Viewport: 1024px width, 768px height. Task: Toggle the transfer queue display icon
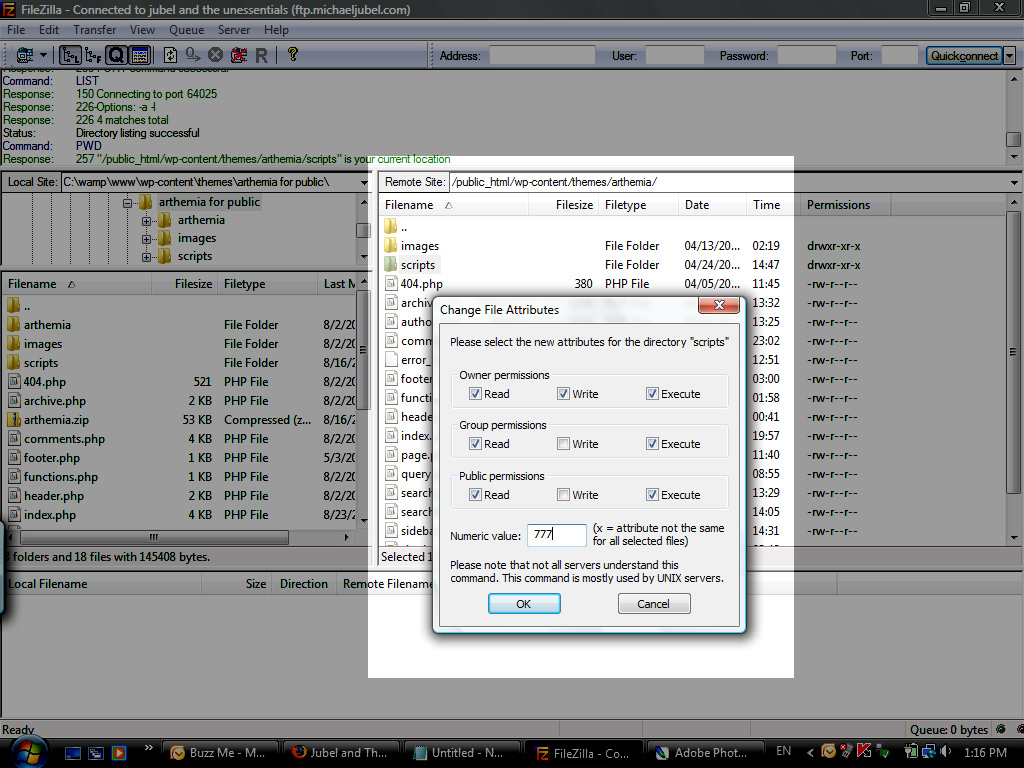(x=116, y=55)
